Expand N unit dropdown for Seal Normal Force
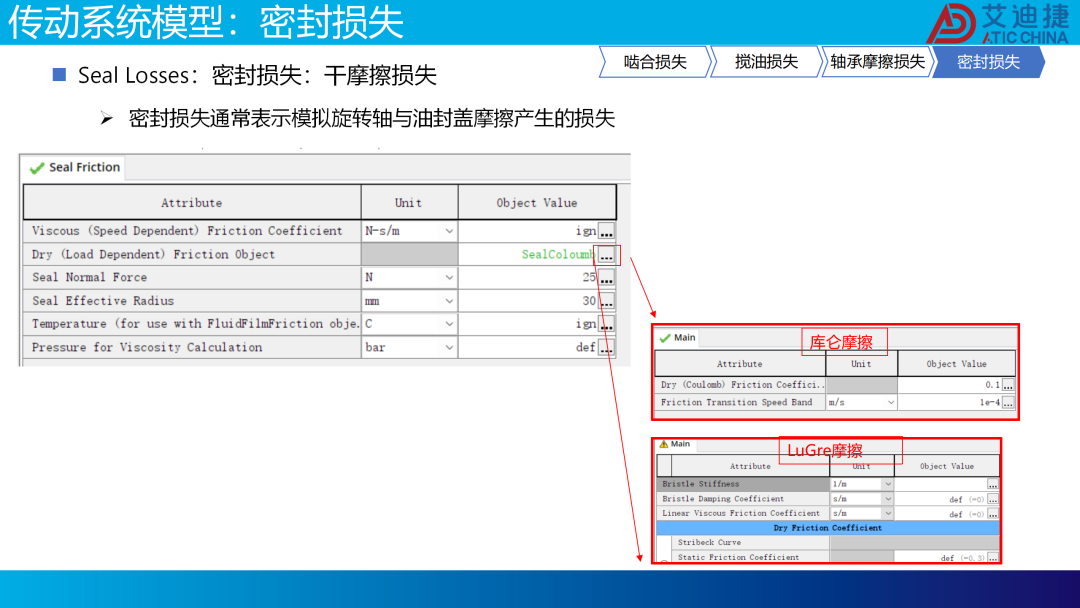Image resolution: width=1080 pixels, height=608 pixels. click(449, 277)
